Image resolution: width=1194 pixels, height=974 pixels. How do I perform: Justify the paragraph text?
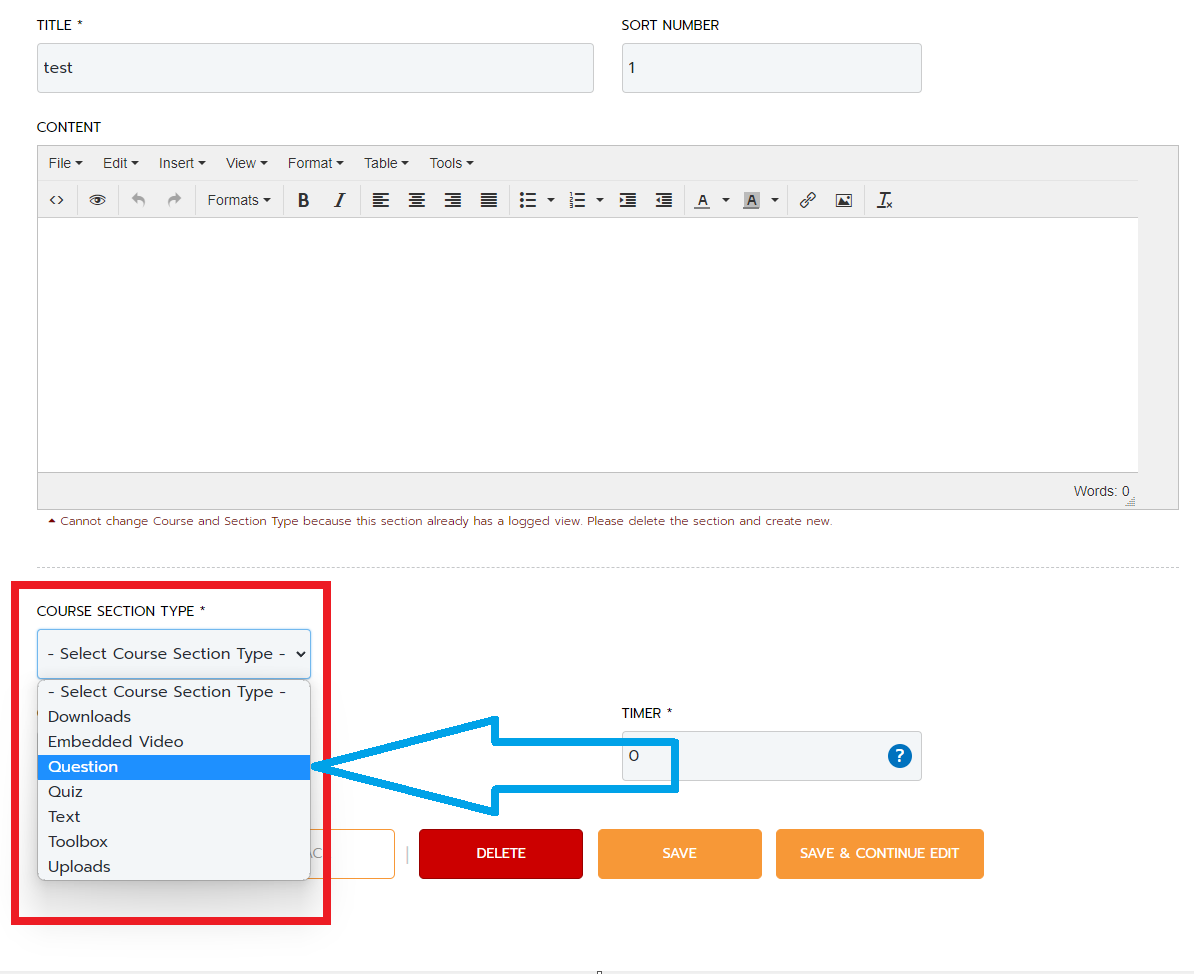pos(488,200)
